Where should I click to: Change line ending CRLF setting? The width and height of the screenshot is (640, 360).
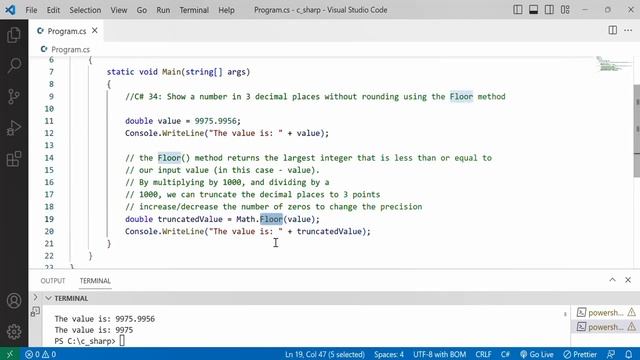tap(483, 354)
